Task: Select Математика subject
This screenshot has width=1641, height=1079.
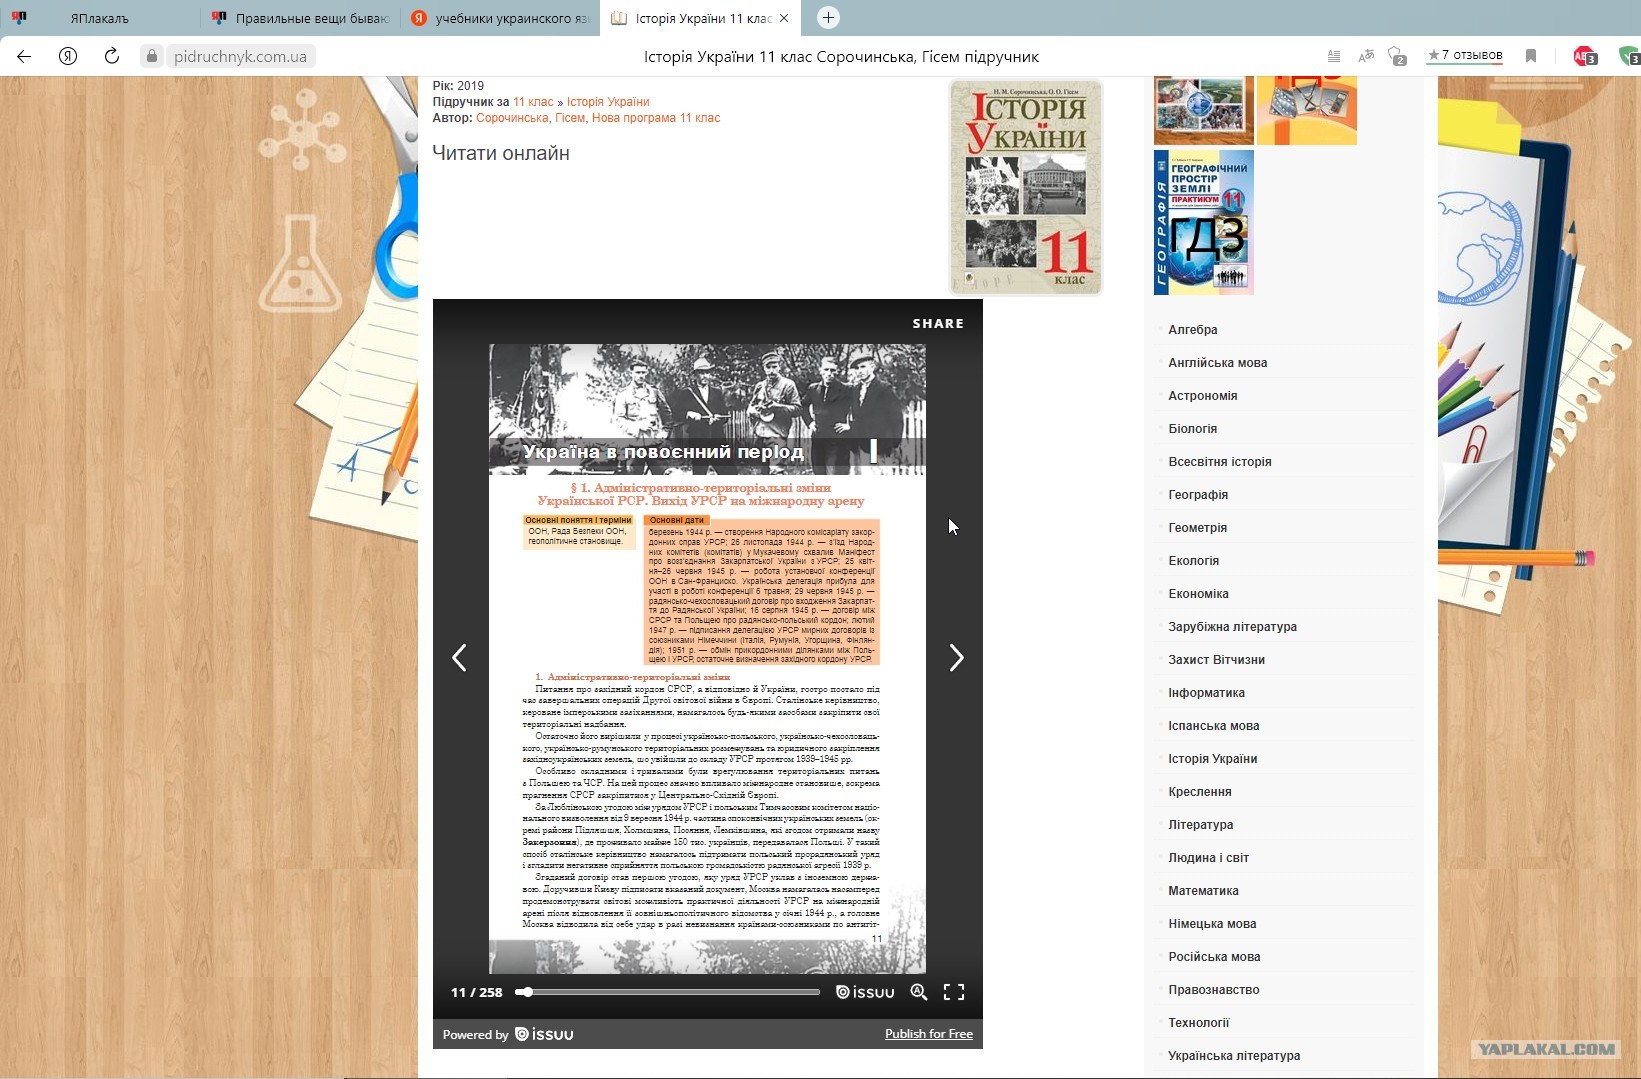Action: [x=1203, y=891]
